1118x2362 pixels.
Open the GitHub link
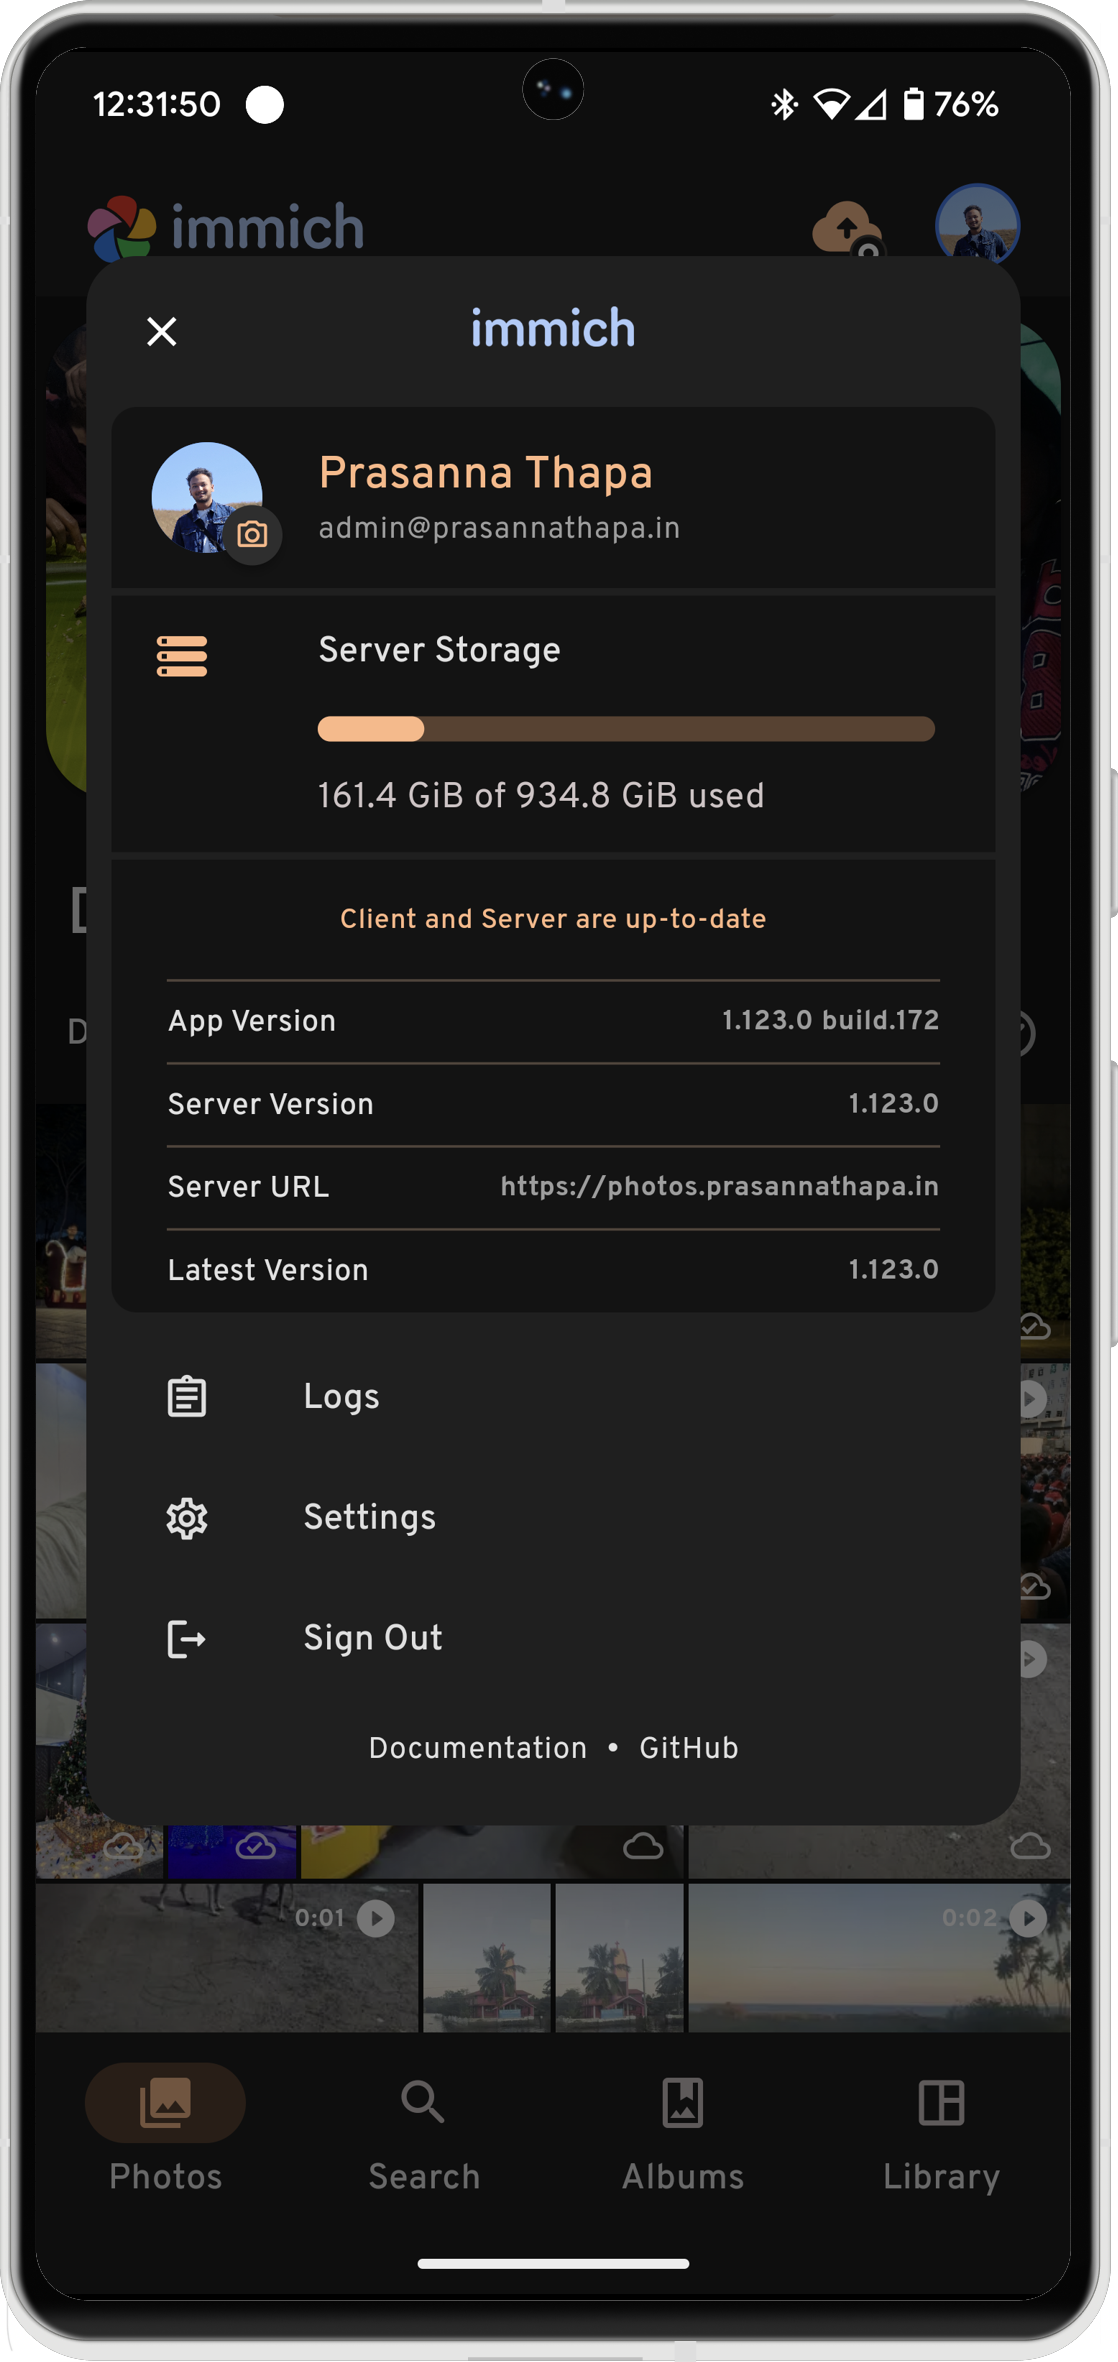click(689, 1748)
